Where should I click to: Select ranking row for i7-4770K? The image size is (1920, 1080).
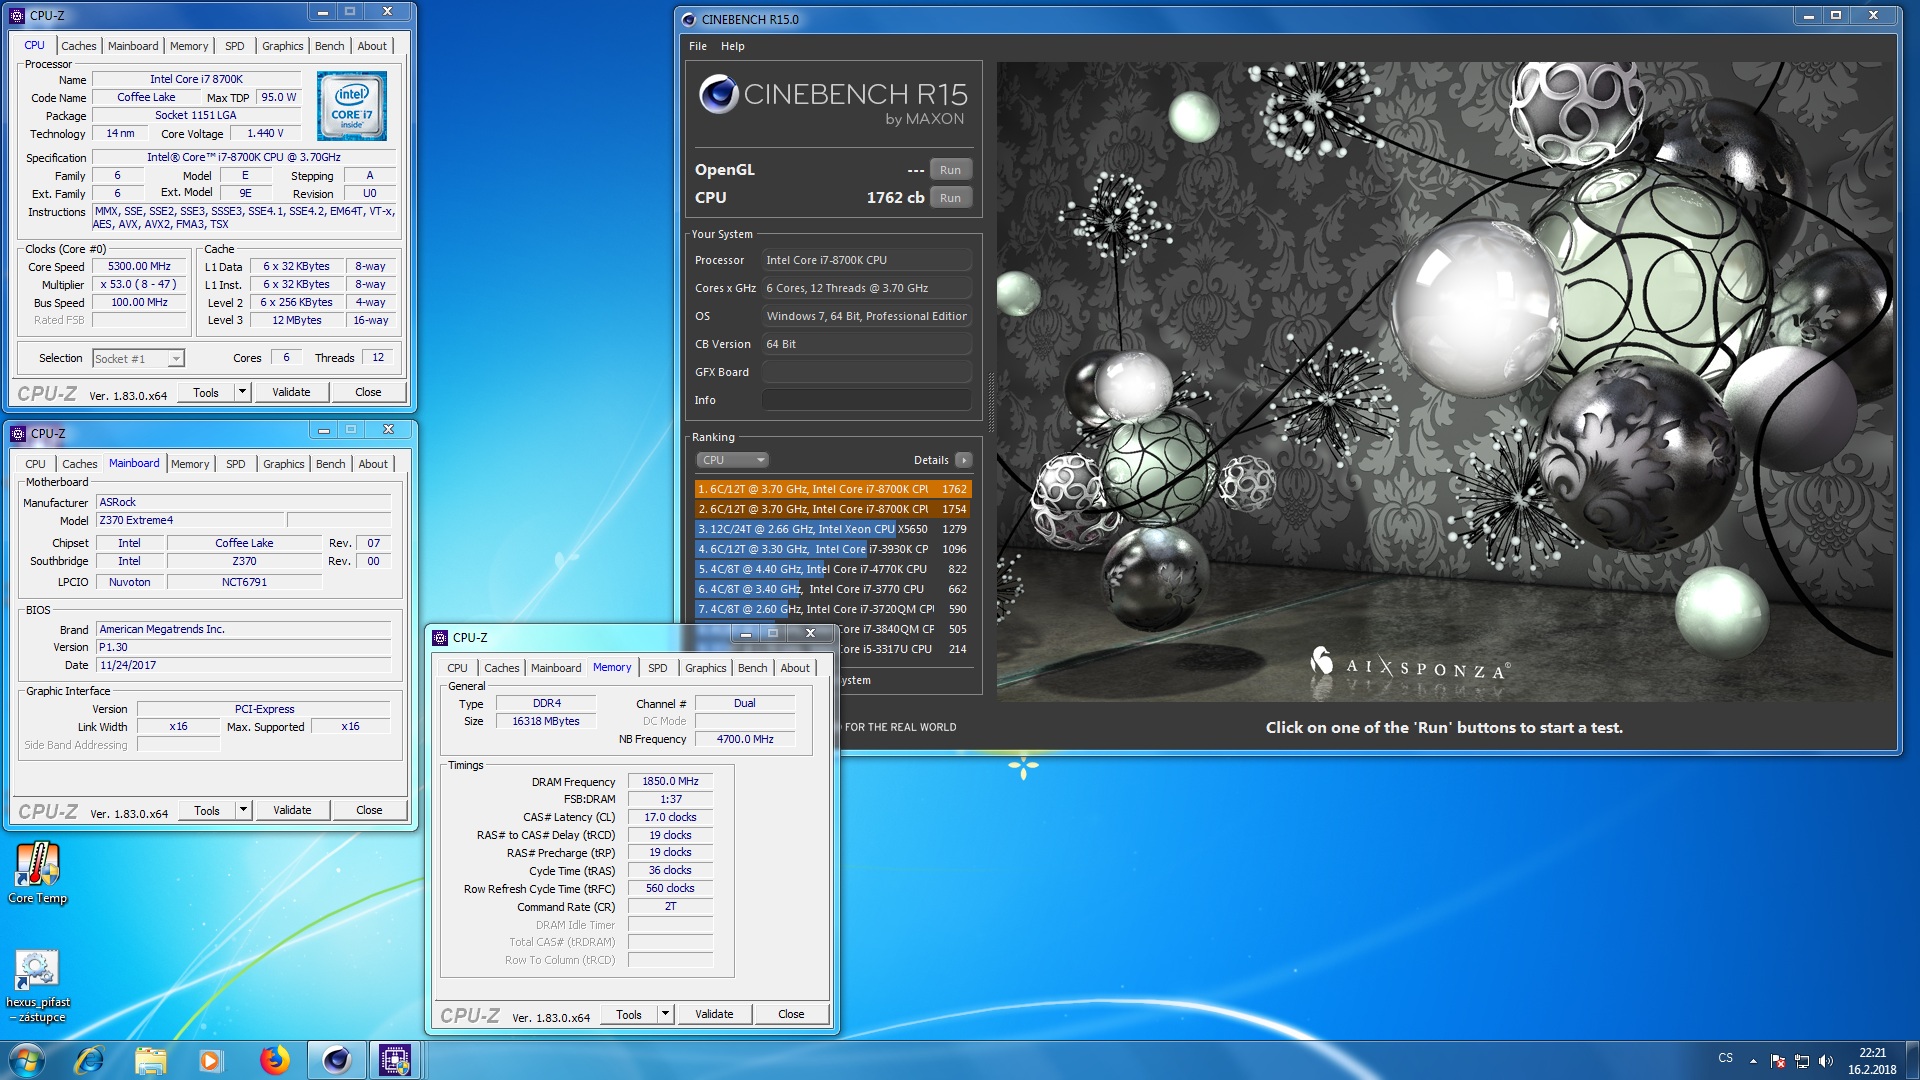(x=833, y=569)
